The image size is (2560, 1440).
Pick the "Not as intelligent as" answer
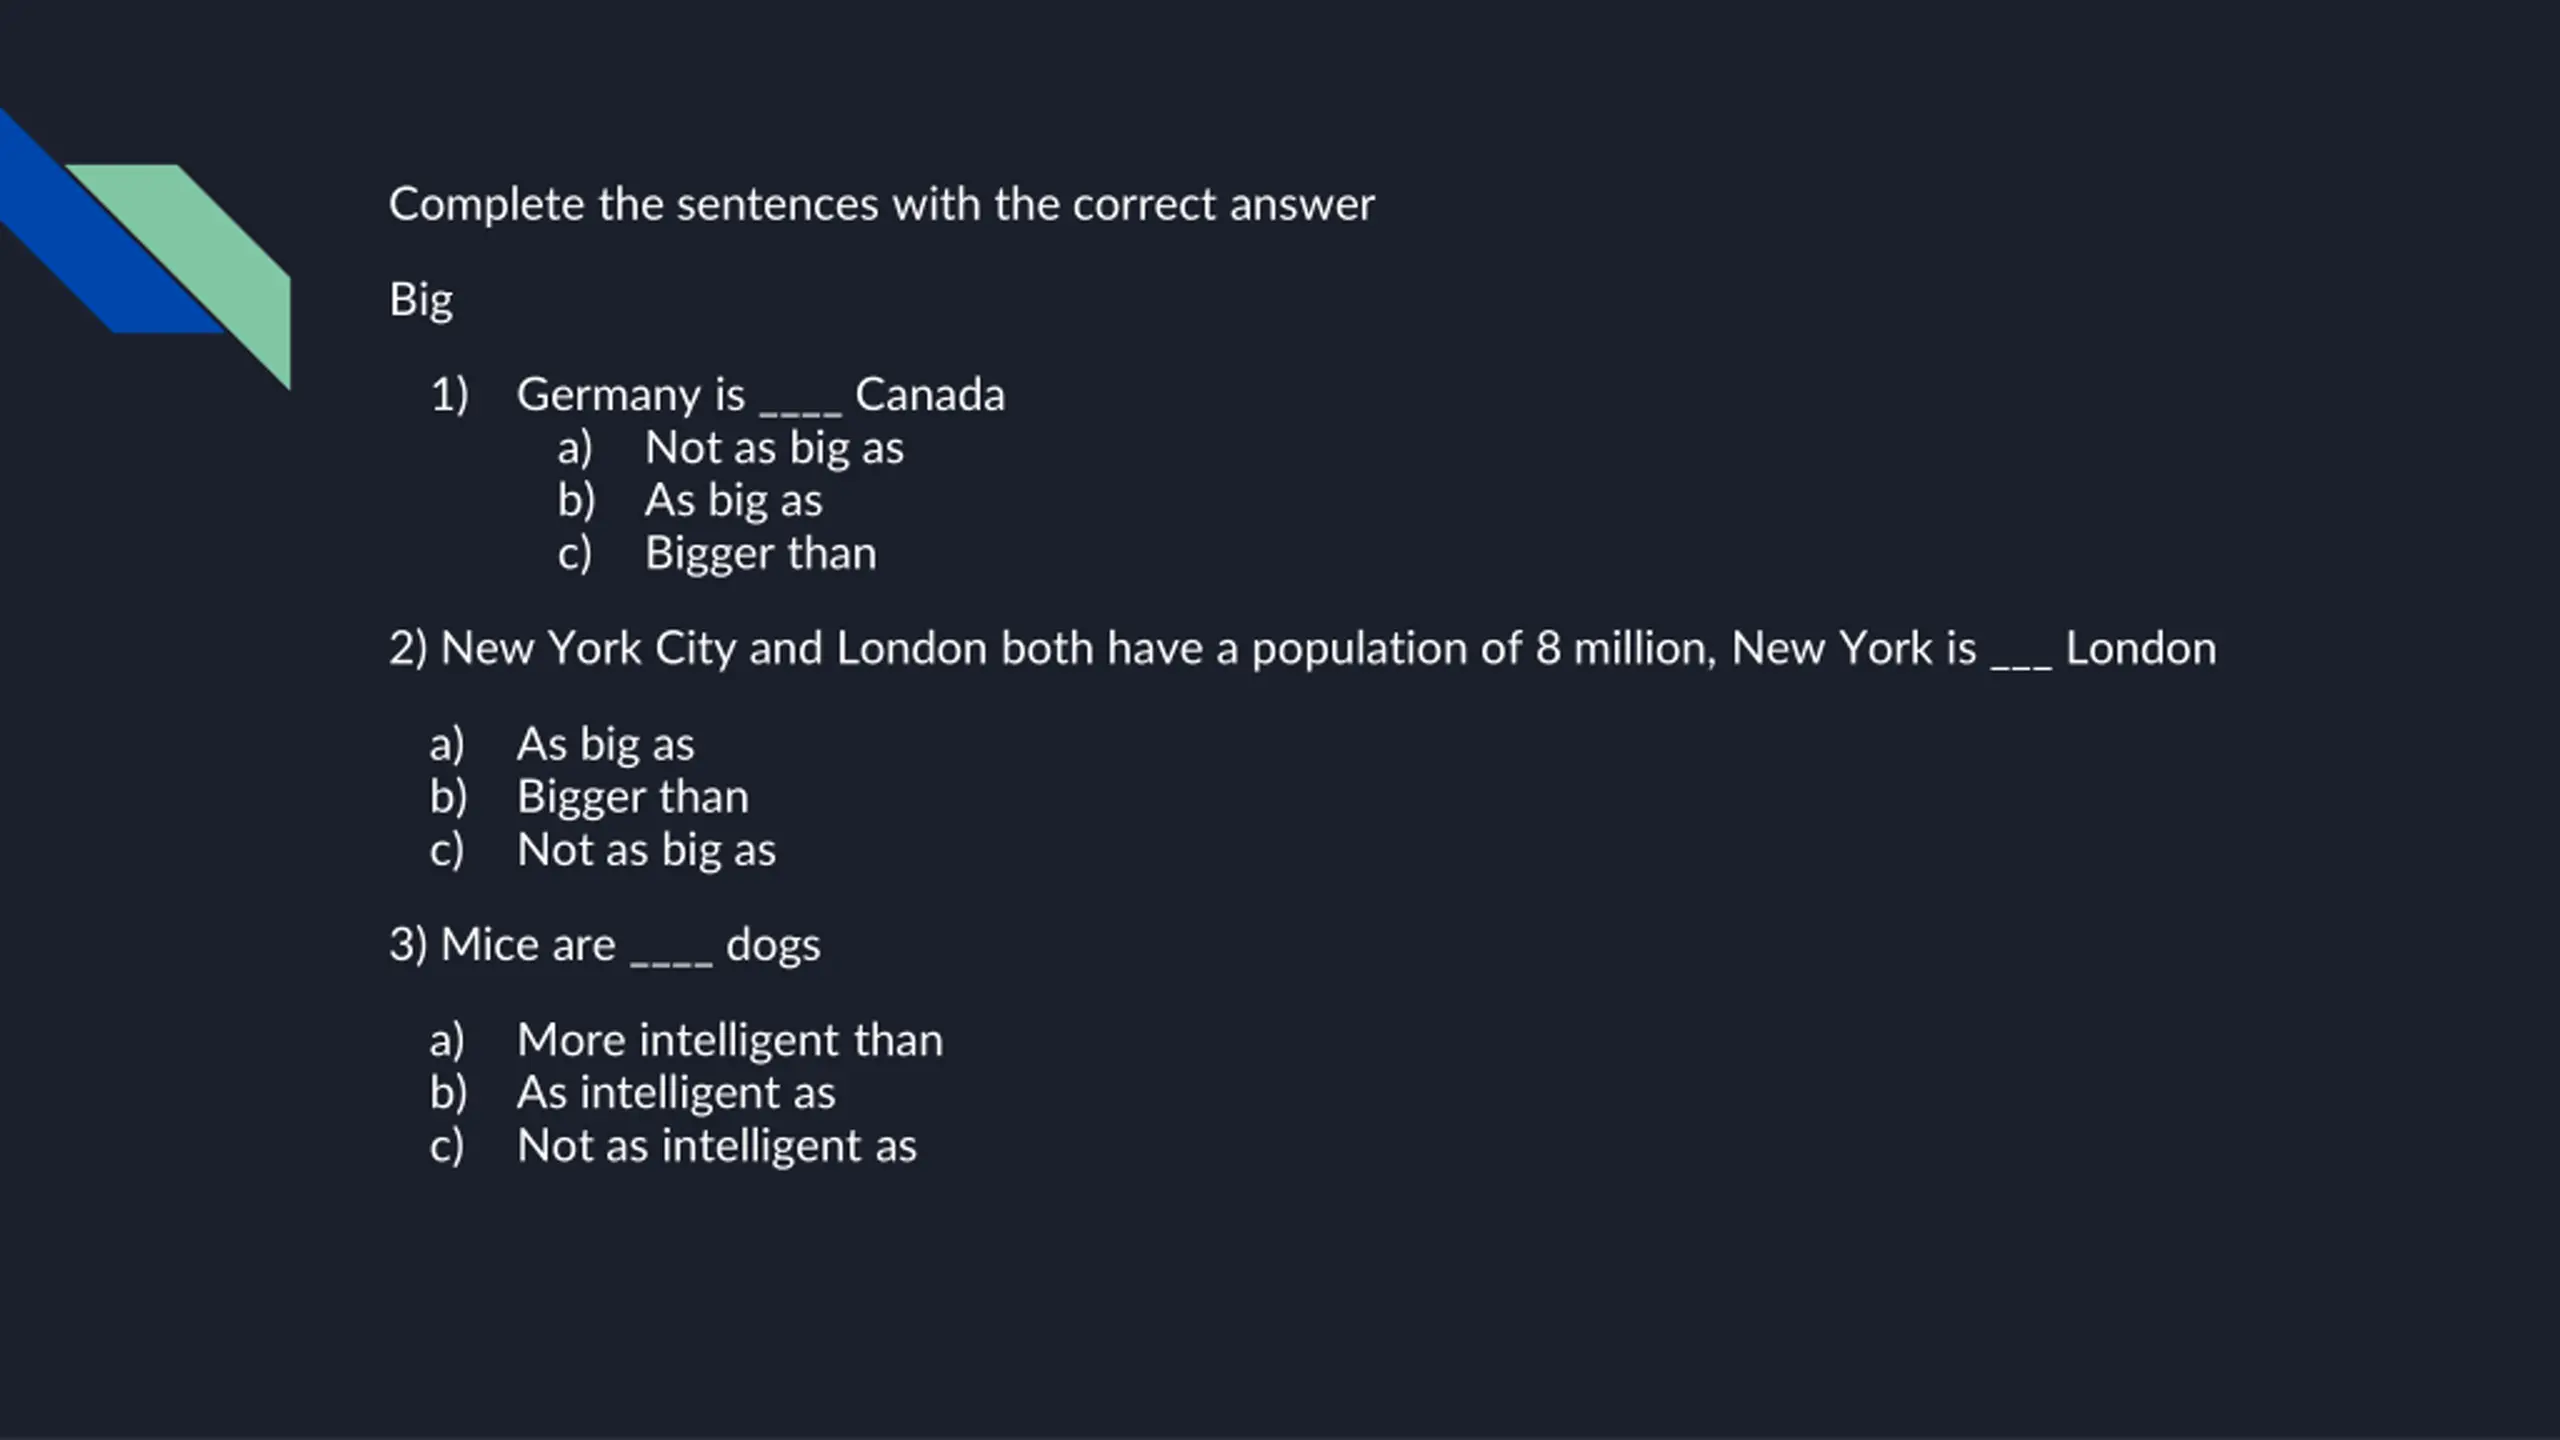(716, 1145)
